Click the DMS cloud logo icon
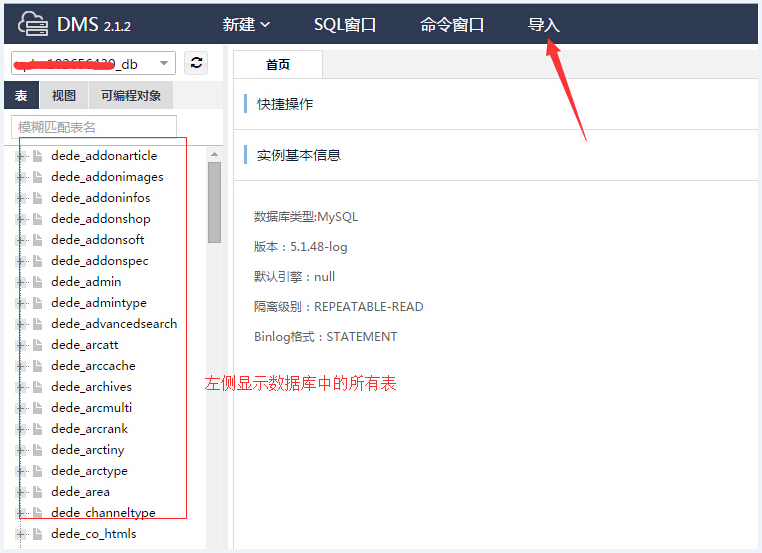Image resolution: width=762 pixels, height=553 pixels. click(35, 24)
